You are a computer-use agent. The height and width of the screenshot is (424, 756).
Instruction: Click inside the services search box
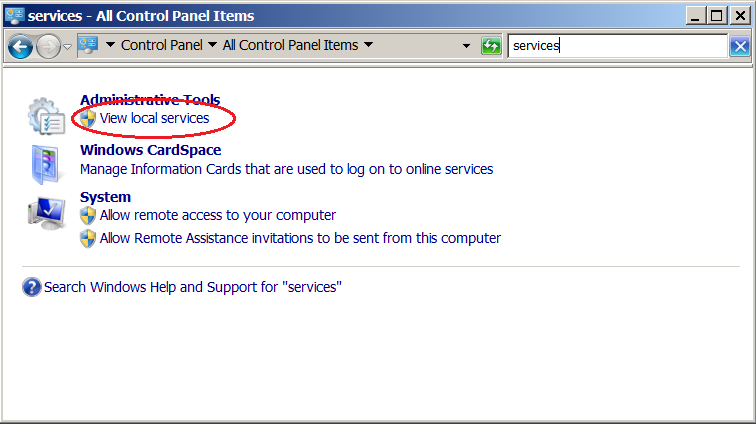coord(615,45)
